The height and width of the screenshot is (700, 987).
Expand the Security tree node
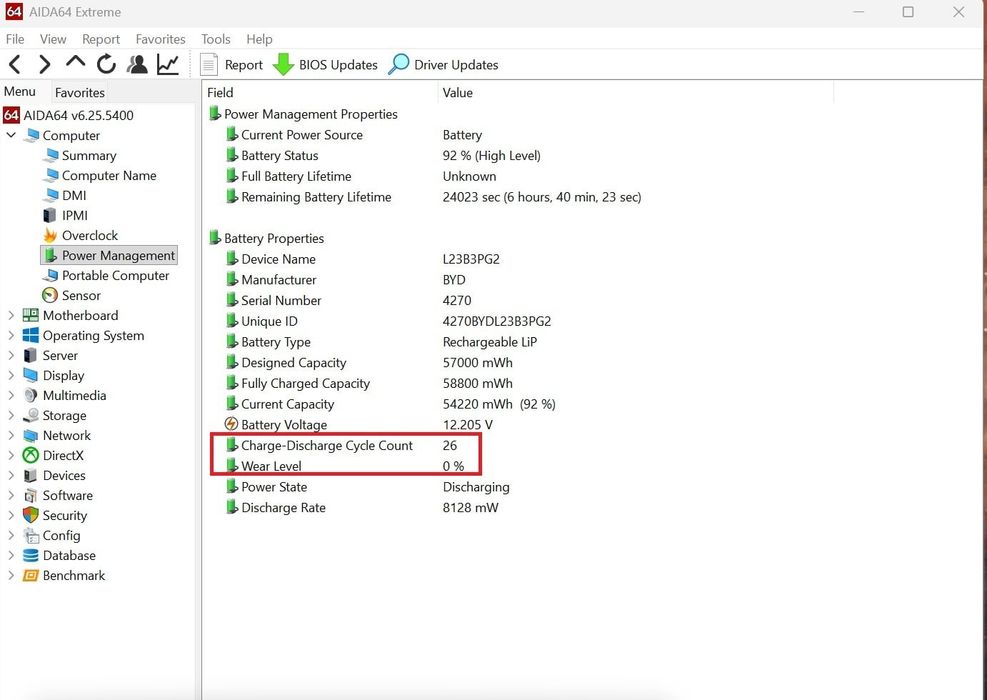[x=11, y=515]
